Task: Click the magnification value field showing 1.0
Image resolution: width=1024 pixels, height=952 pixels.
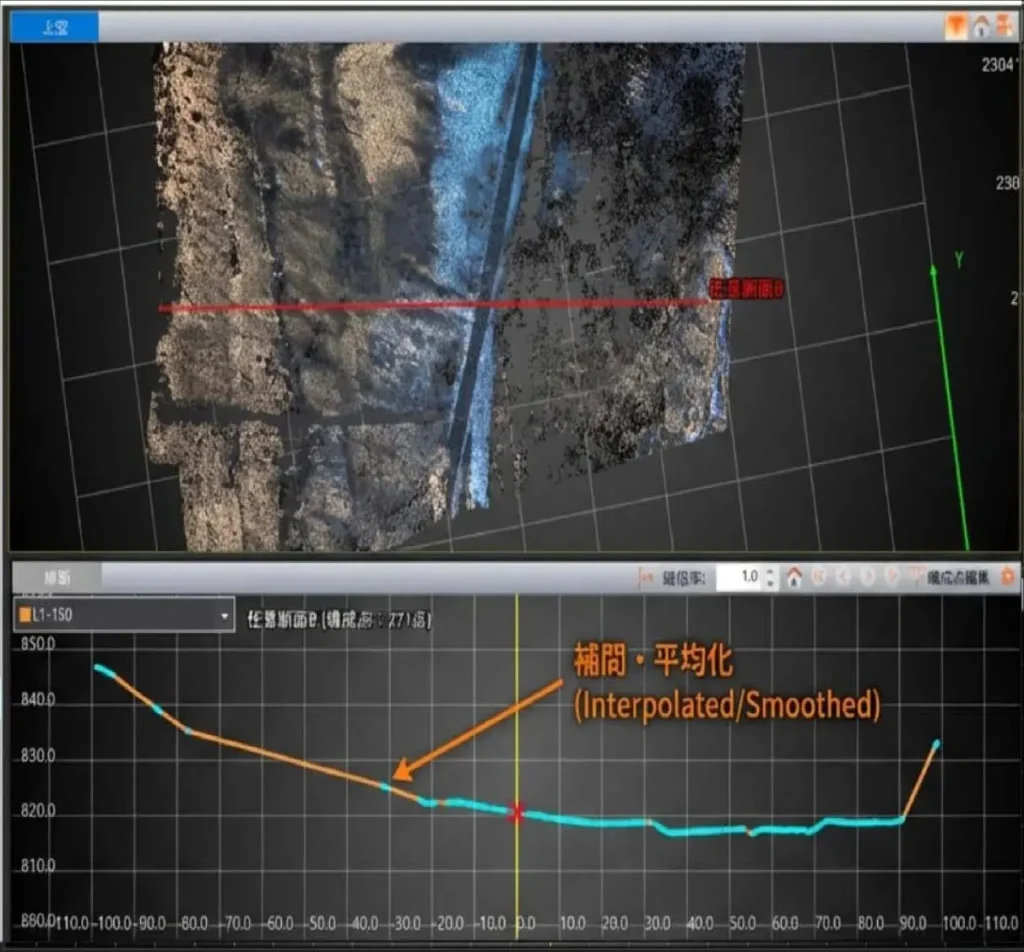Action: pos(738,577)
